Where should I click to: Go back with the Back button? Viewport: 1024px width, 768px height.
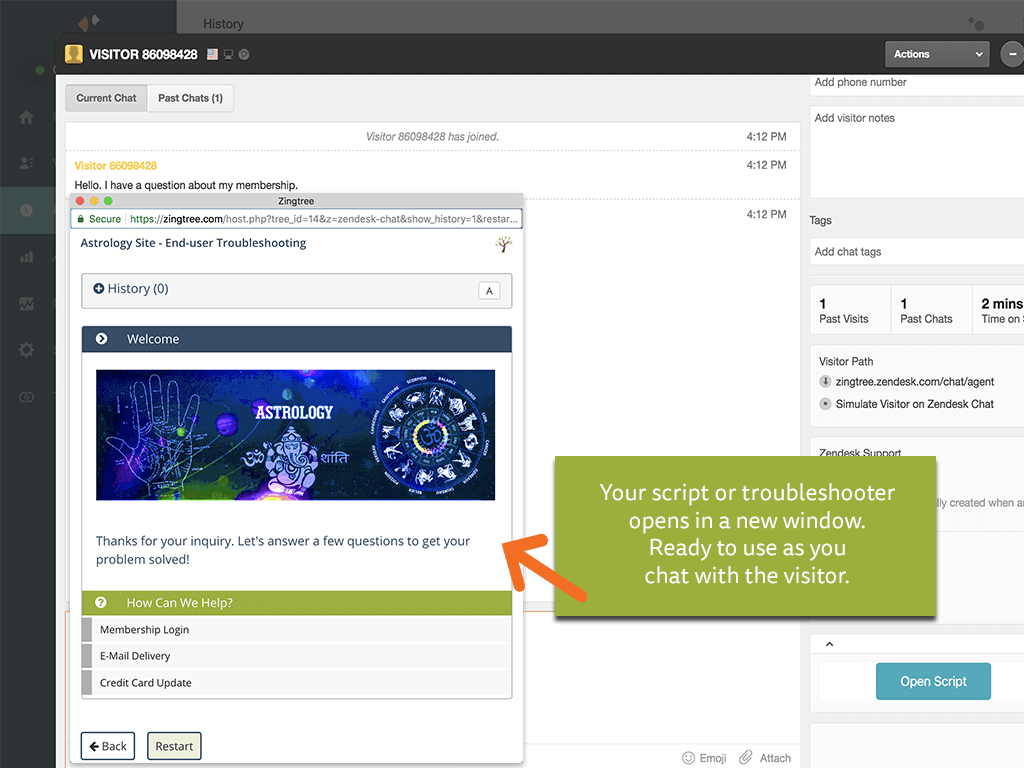[107, 746]
